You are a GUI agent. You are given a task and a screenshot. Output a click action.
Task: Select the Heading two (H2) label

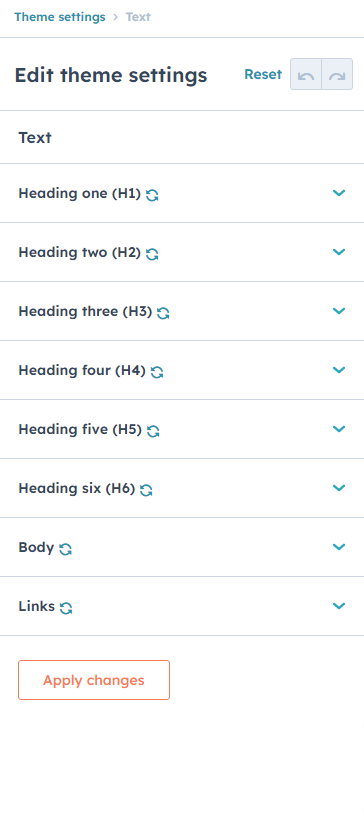80,252
